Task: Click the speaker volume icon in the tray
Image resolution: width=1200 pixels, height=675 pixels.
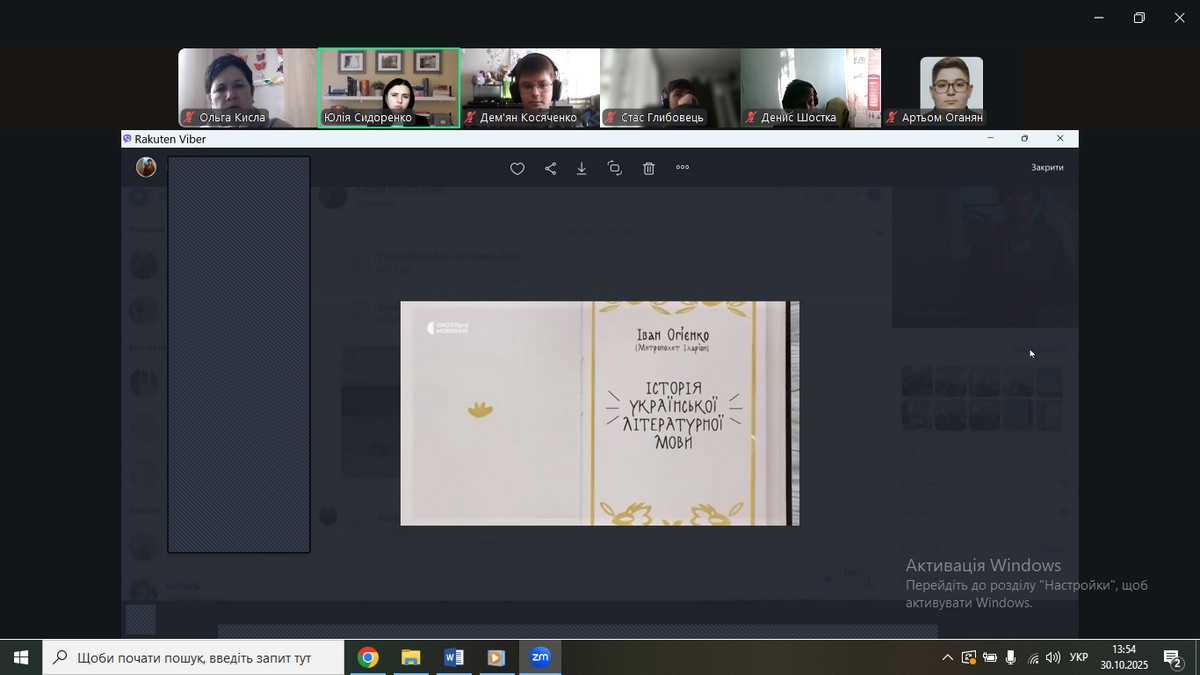Action: coord(1053,658)
